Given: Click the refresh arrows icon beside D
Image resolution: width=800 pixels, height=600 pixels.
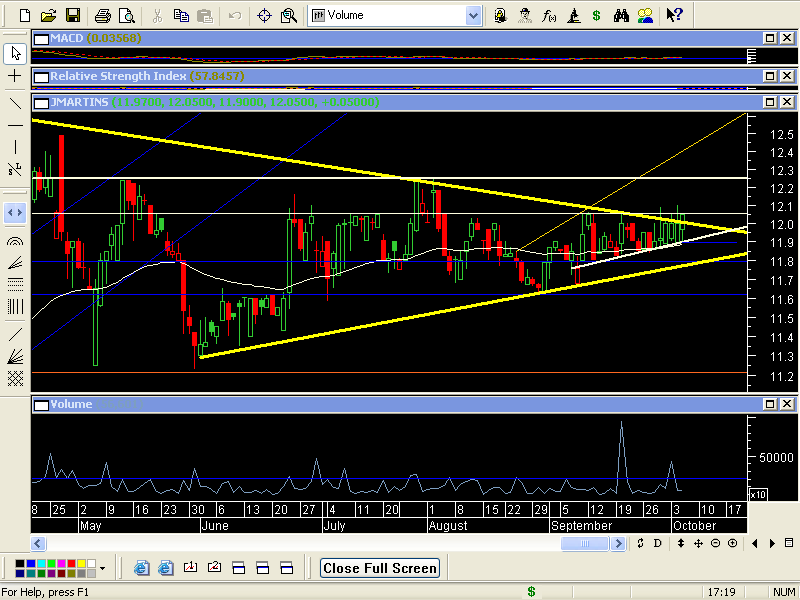Looking at the screenshot, I should click(640, 543).
